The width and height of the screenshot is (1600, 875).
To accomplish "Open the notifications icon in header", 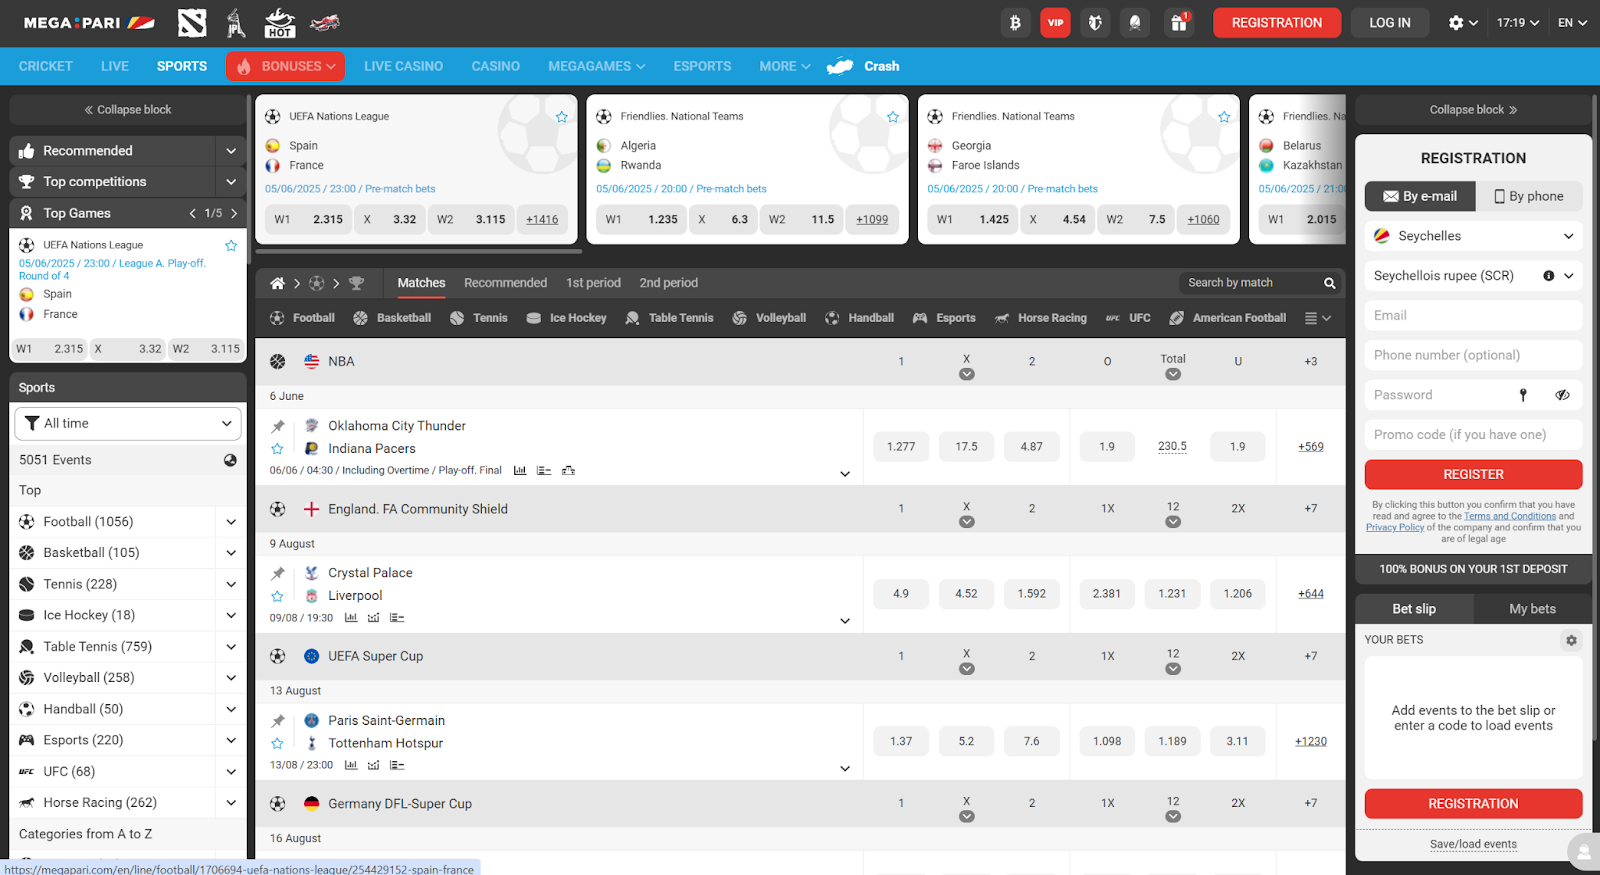I will [x=1135, y=22].
